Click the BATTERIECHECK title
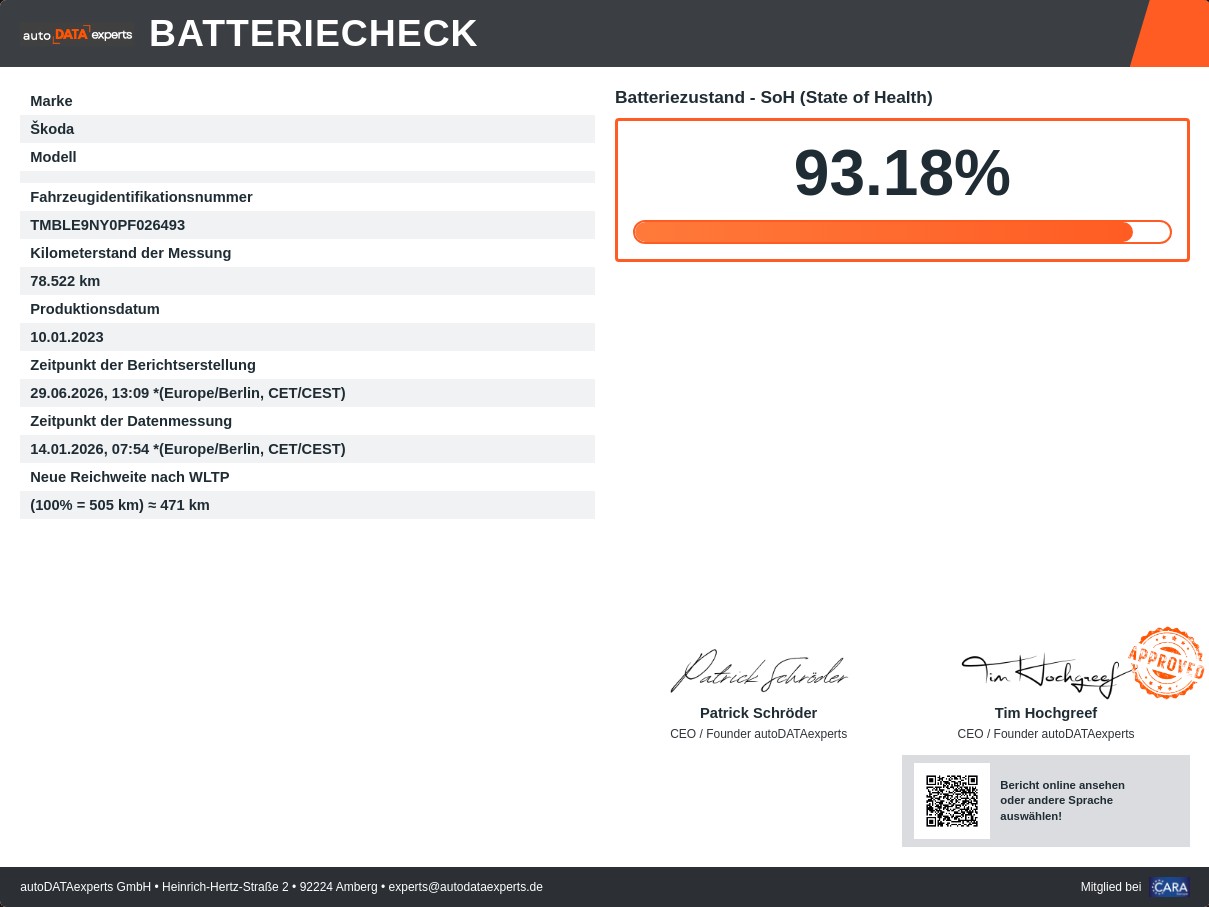Viewport: 1209px width, 907px height. (314, 34)
